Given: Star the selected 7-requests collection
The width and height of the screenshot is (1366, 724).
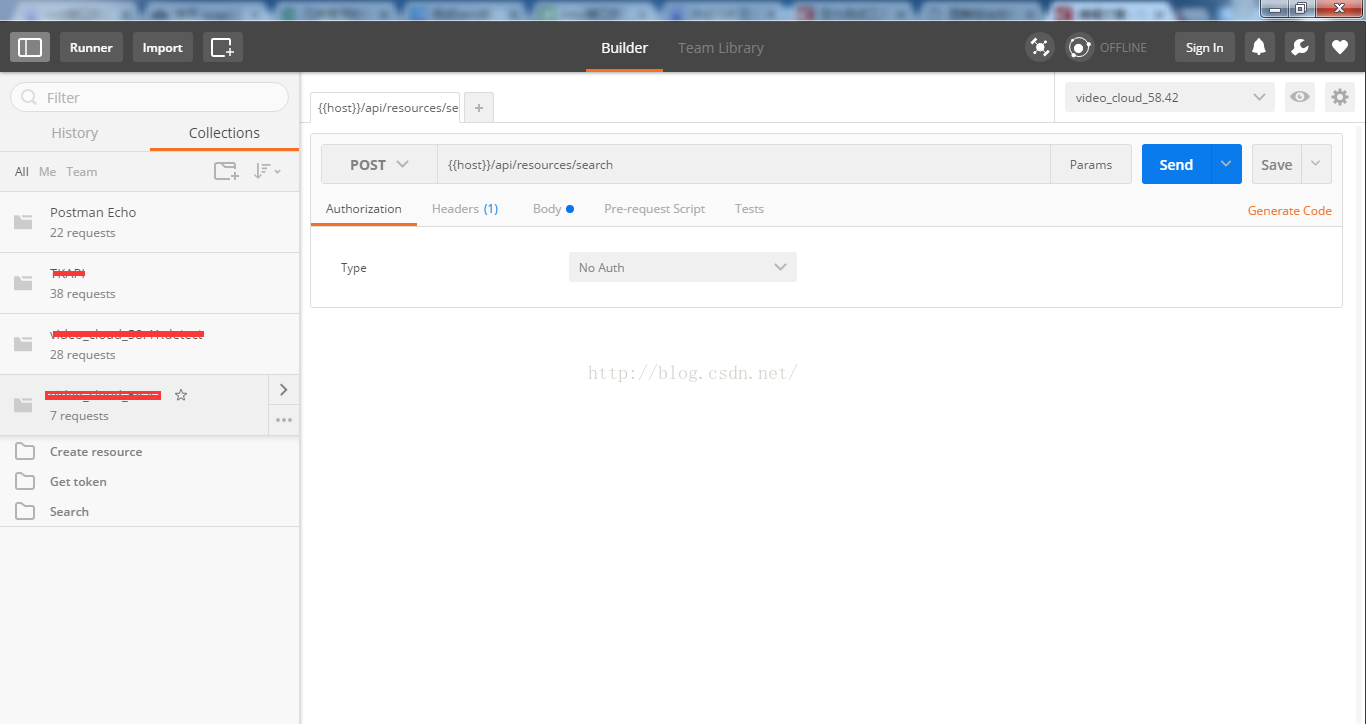Looking at the screenshot, I should [181, 395].
